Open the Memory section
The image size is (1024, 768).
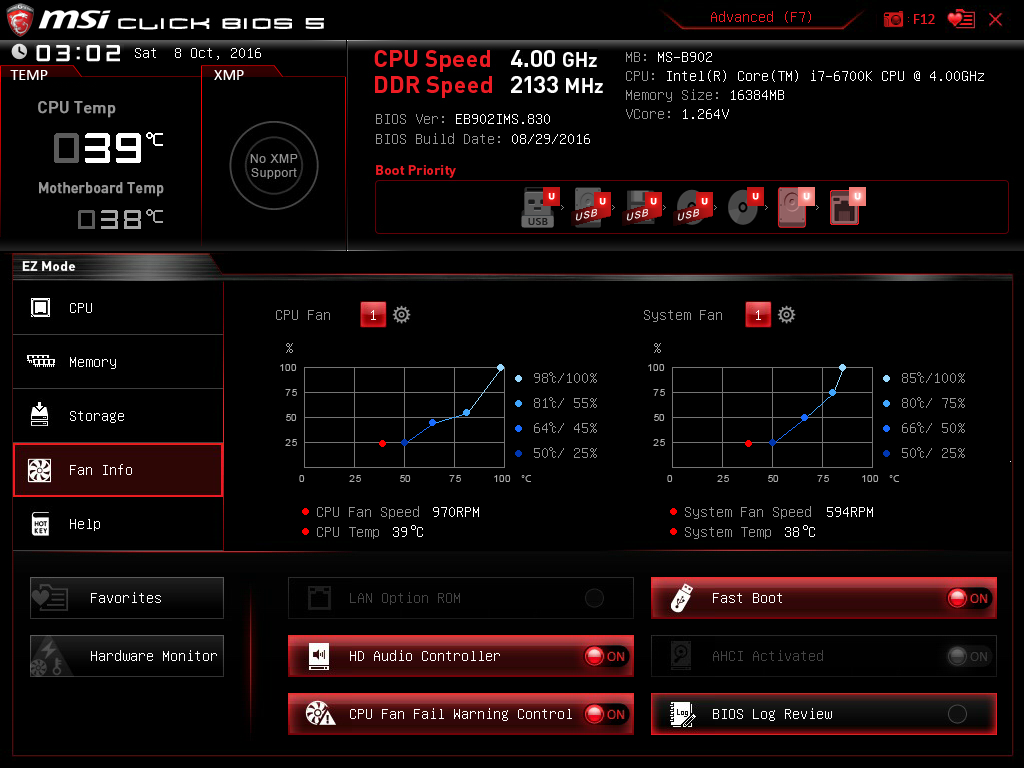click(x=118, y=362)
